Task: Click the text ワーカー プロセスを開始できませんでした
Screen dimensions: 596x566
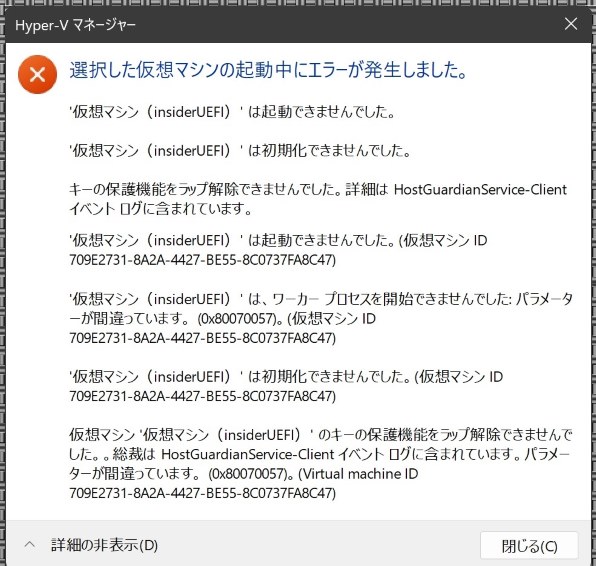Action: tap(392, 299)
